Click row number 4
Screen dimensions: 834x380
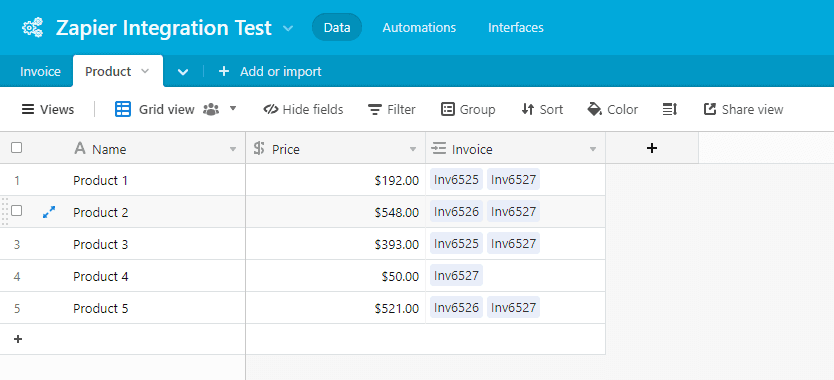(x=17, y=277)
